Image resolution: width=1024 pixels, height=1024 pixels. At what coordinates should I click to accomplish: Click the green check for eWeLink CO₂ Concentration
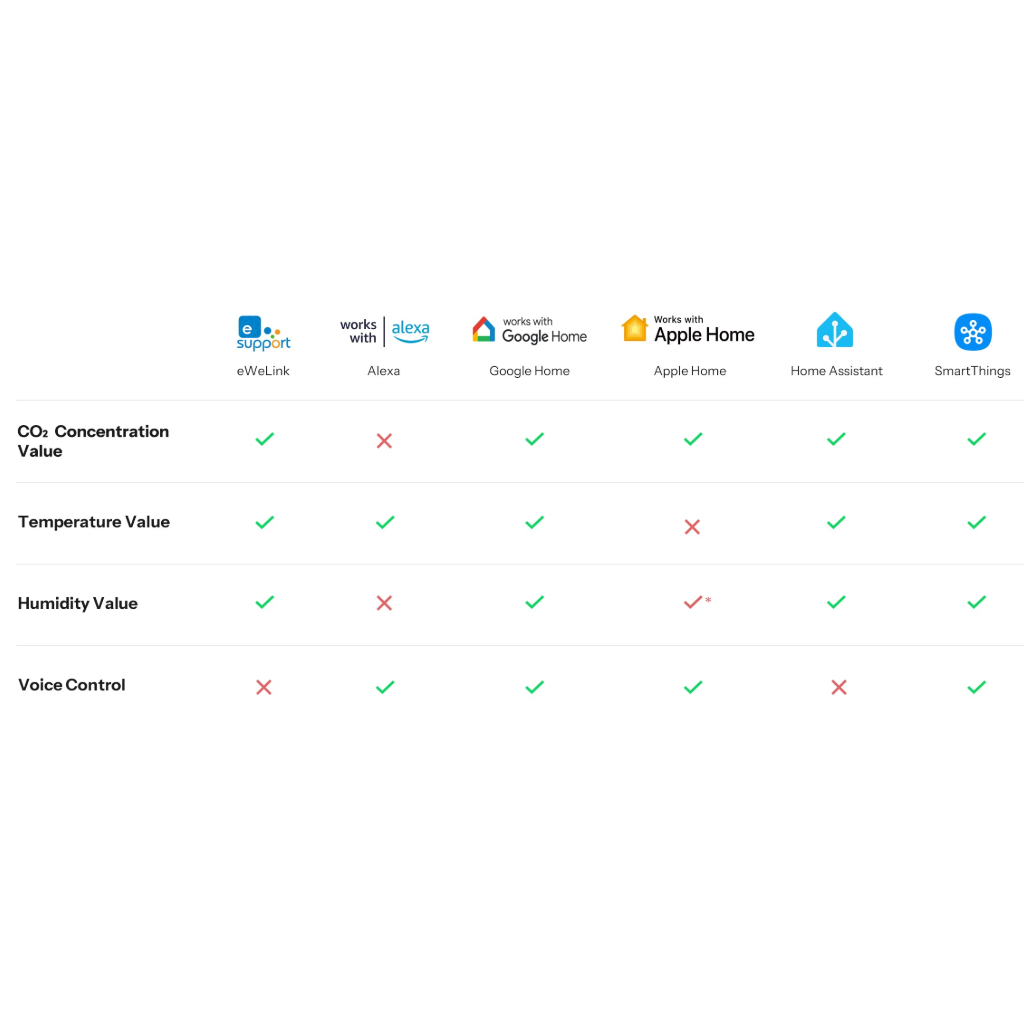pyautogui.click(x=265, y=439)
